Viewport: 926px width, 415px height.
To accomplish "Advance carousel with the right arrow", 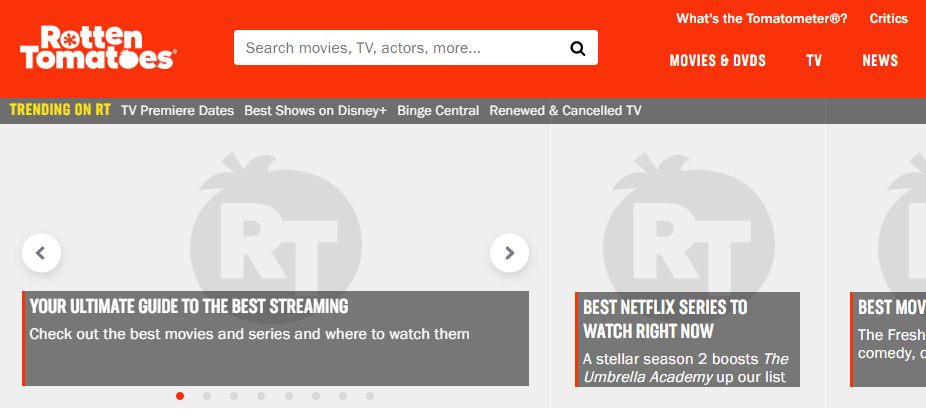I will click(x=509, y=253).
